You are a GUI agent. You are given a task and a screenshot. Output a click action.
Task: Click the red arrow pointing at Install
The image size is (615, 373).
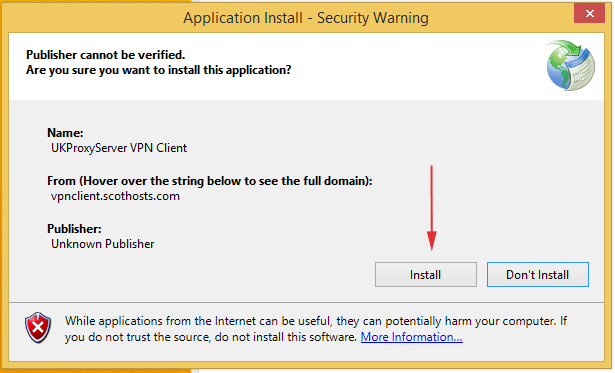(x=431, y=208)
